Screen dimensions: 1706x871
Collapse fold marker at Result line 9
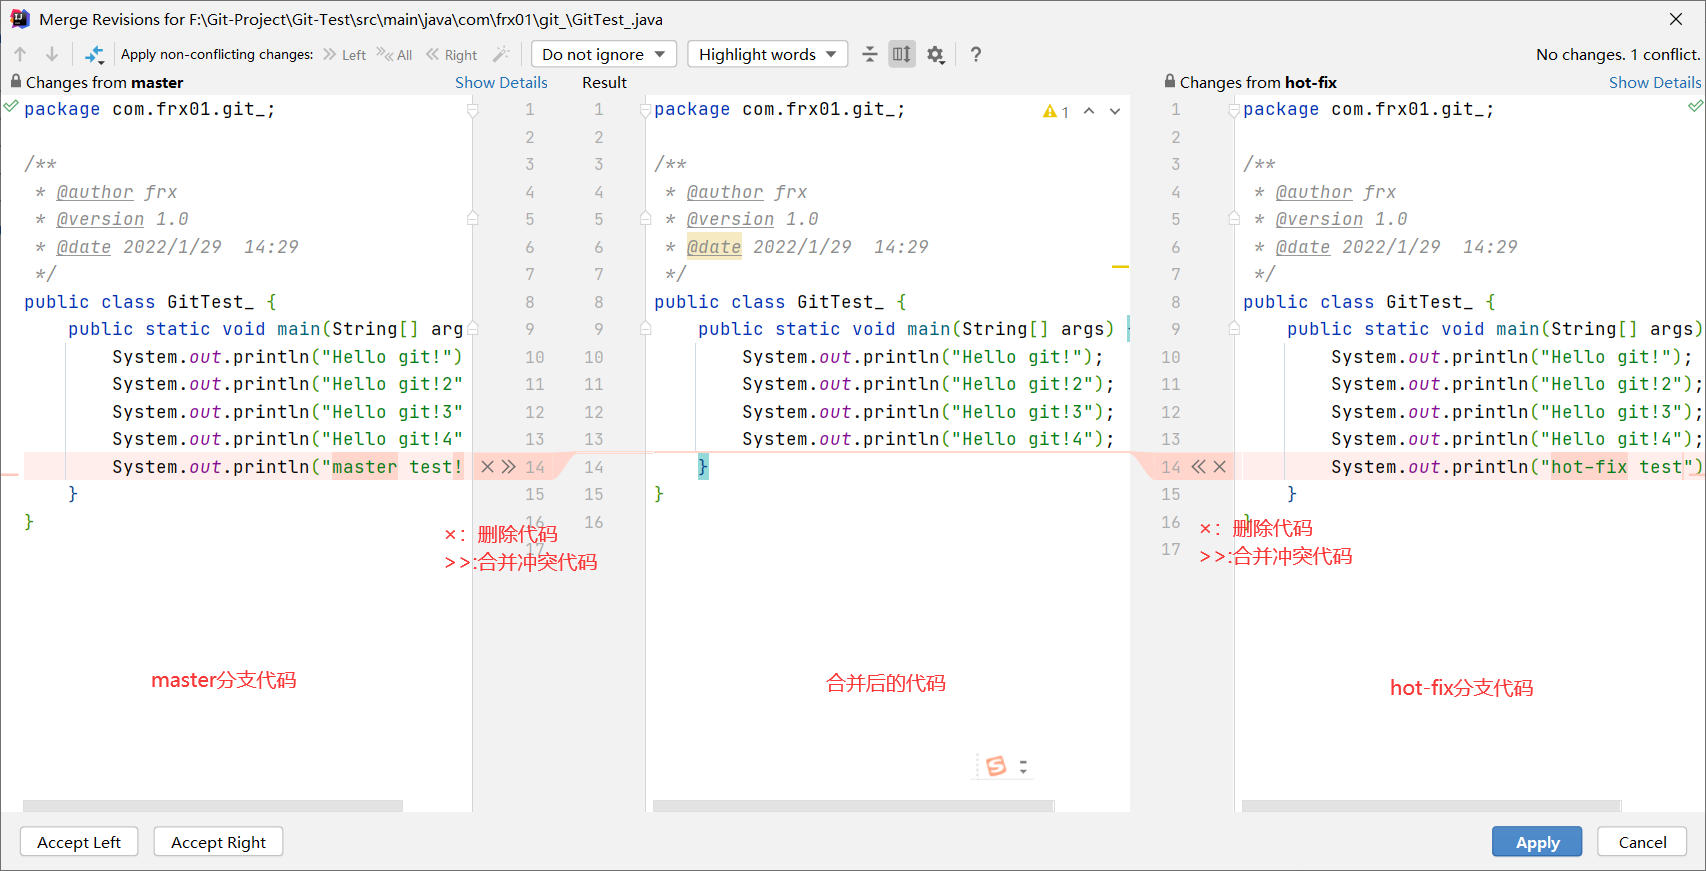pos(645,328)
